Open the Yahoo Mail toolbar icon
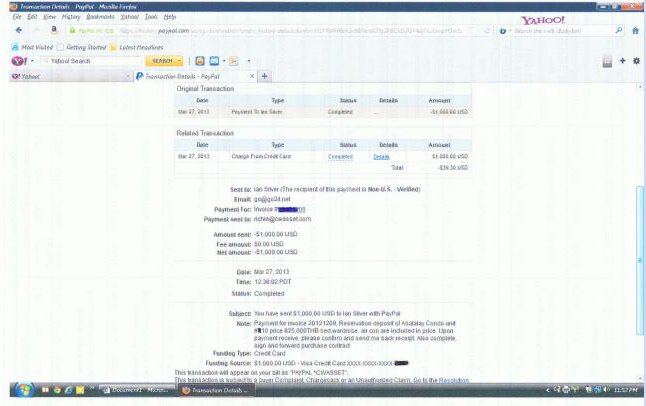The height and width of the screenshot is (406, 646). [x=214, y=61]
